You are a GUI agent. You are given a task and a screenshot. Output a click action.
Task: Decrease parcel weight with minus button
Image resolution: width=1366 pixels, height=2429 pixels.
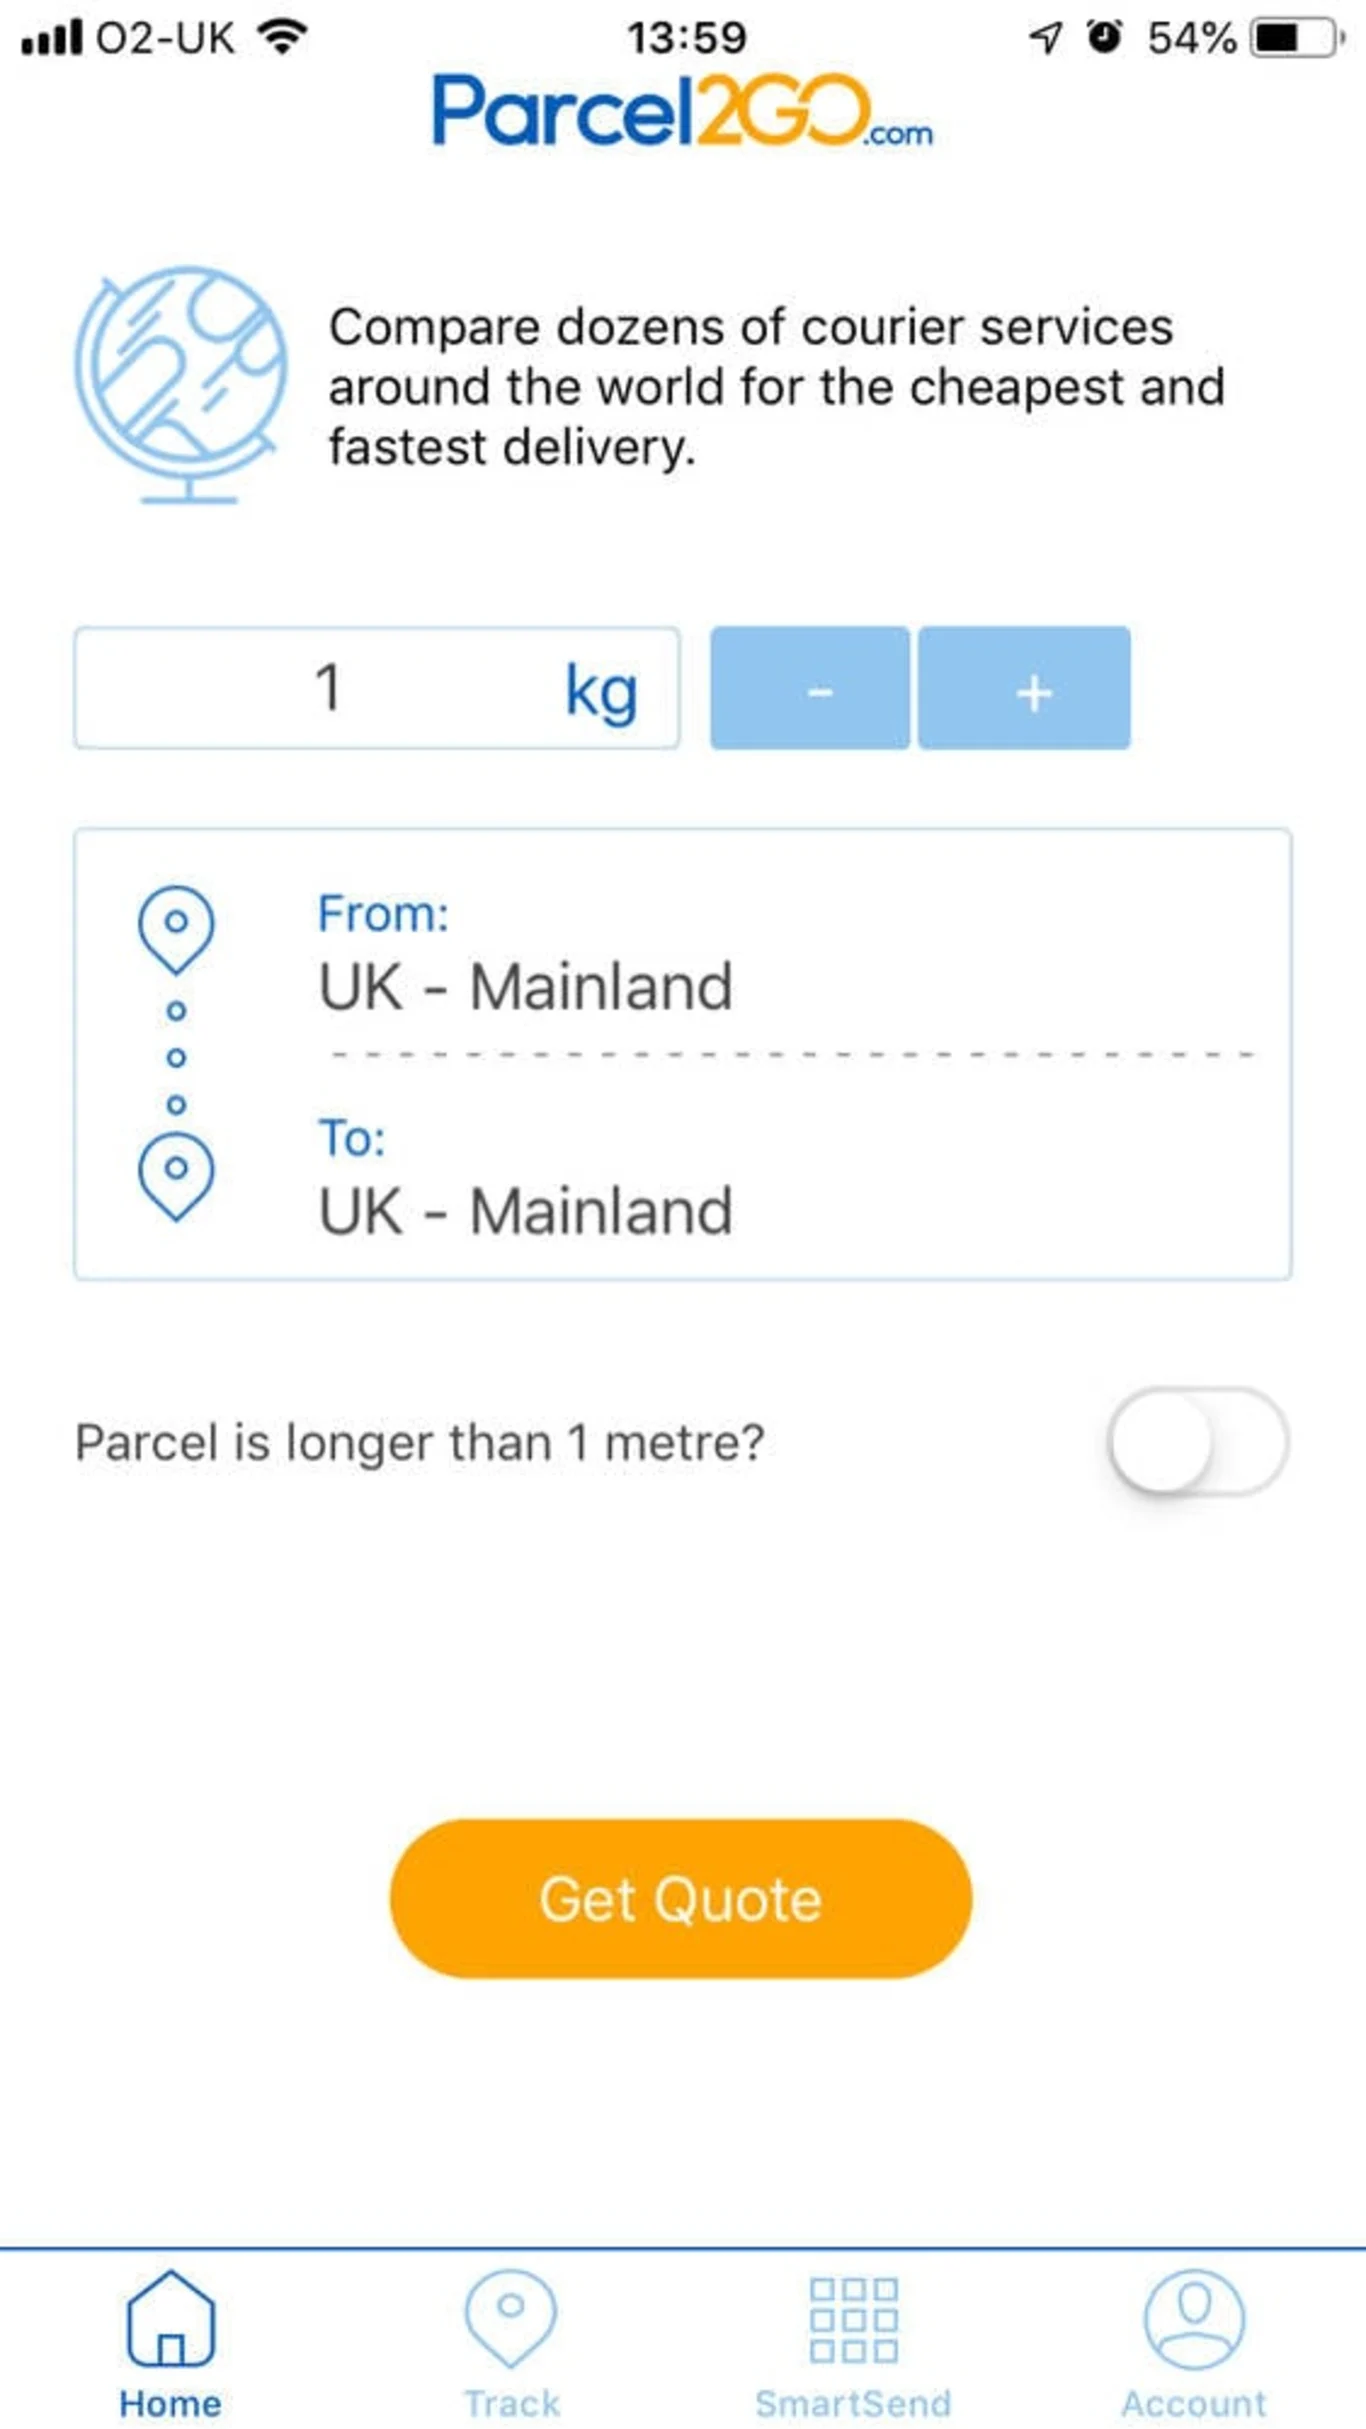point(810,688)
